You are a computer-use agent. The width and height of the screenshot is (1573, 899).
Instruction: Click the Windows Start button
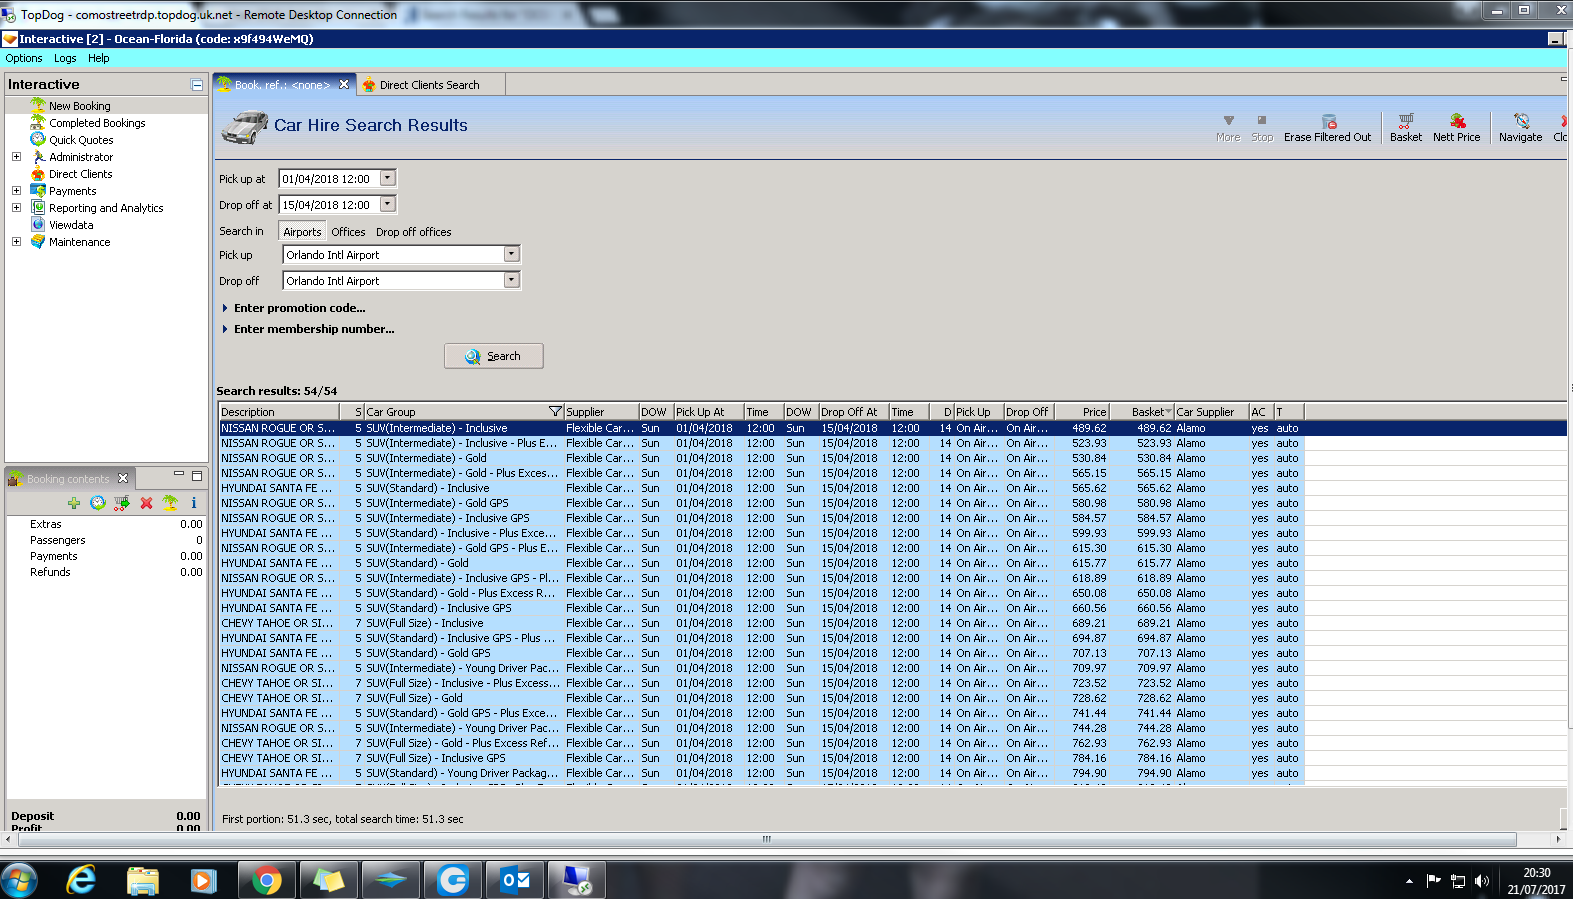coord(19,880)
